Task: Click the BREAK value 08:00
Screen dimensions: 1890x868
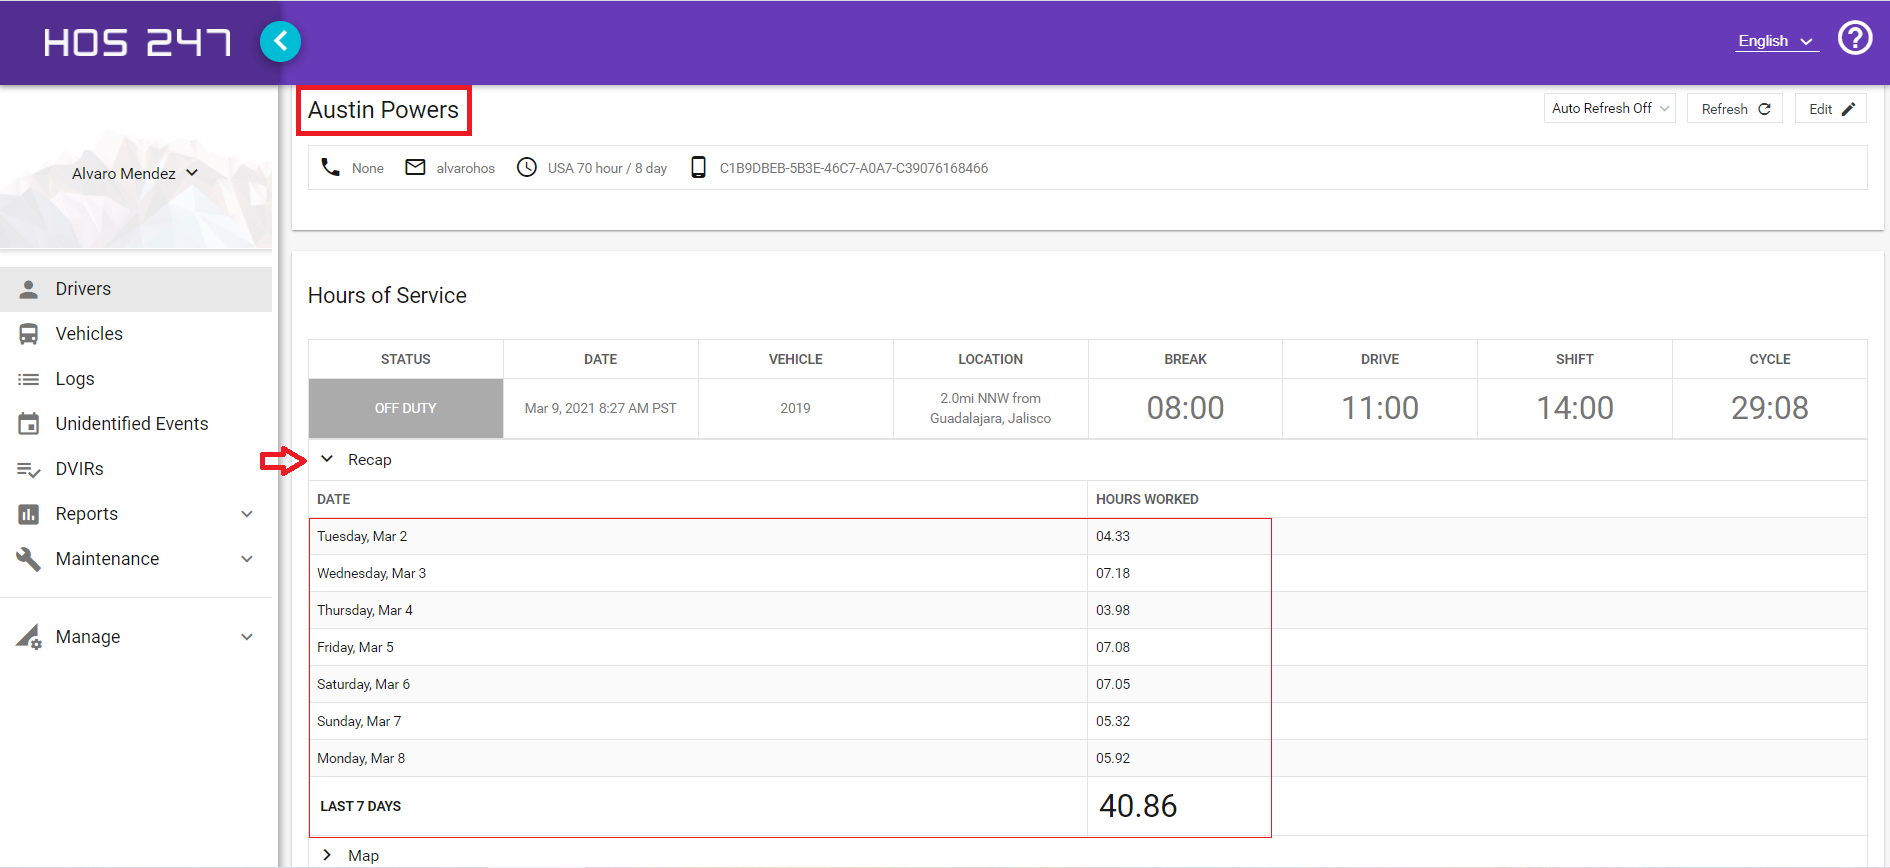Action: [1186, 408]
